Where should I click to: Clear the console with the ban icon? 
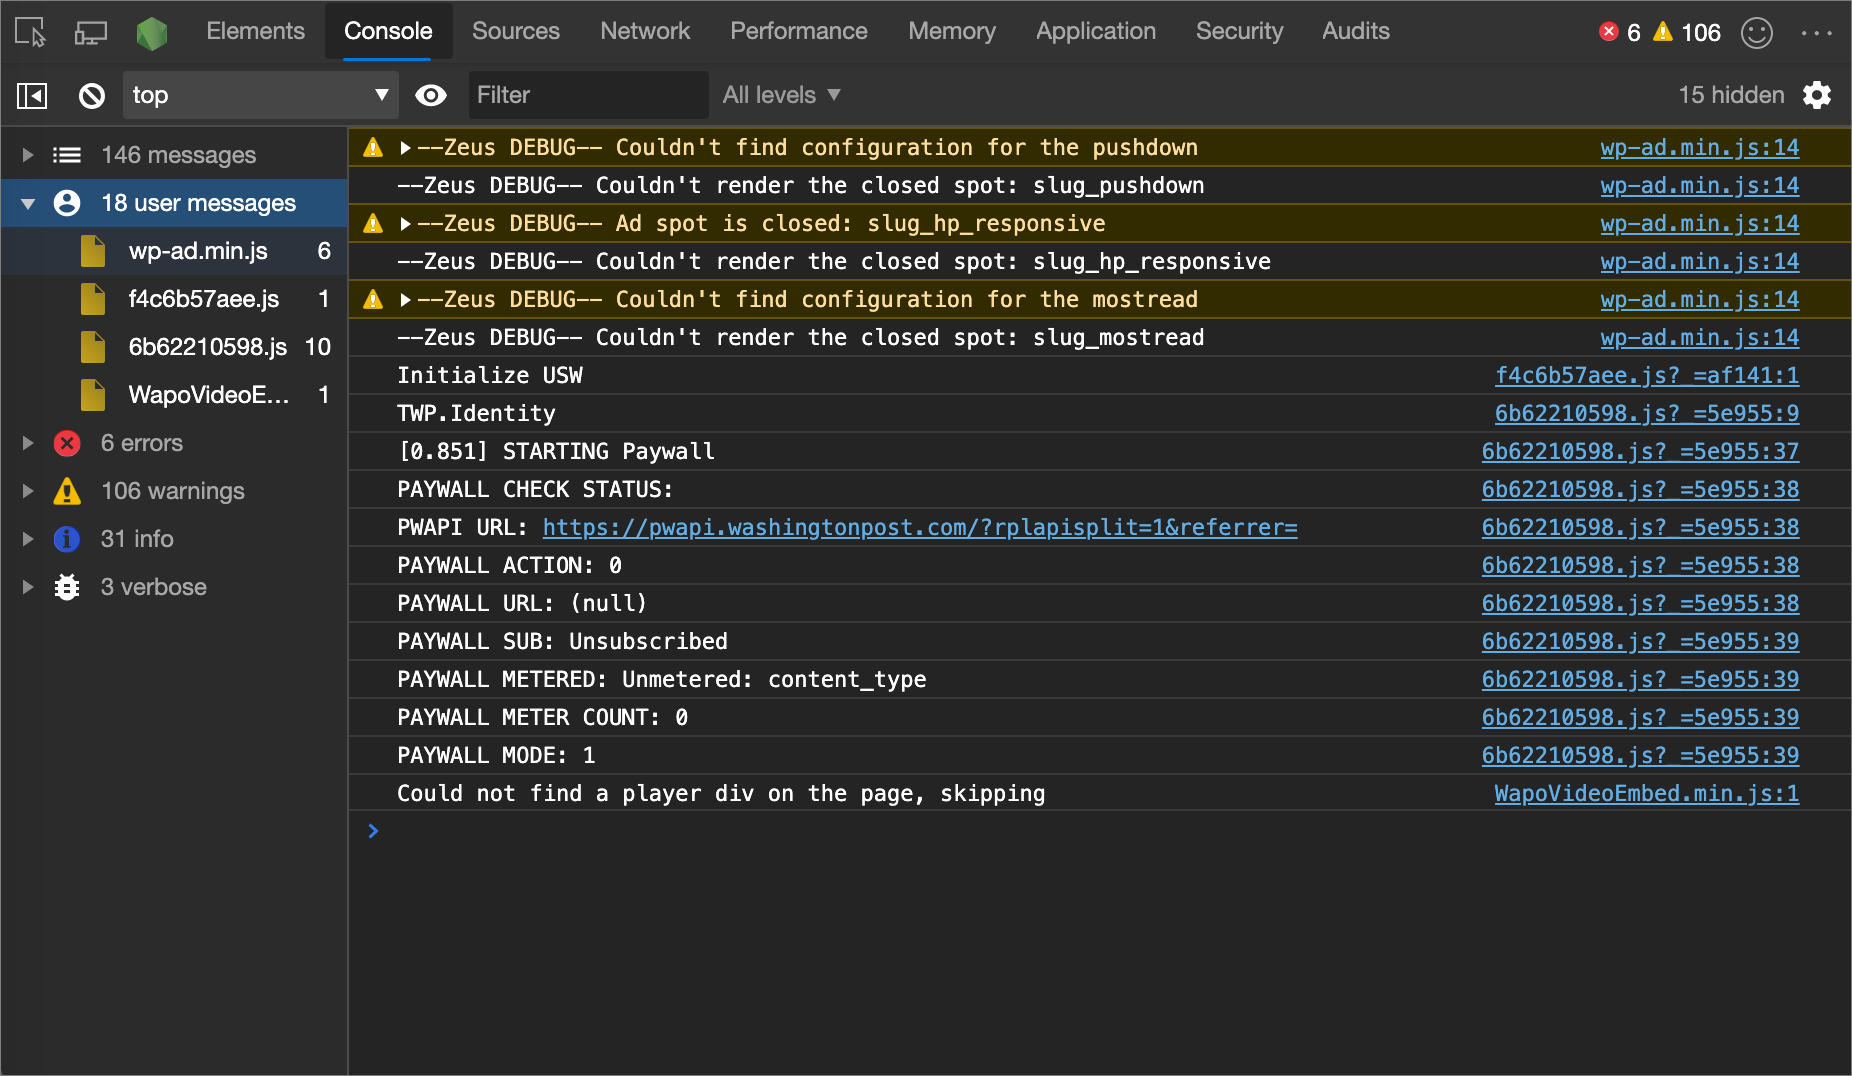click(92, 96)
